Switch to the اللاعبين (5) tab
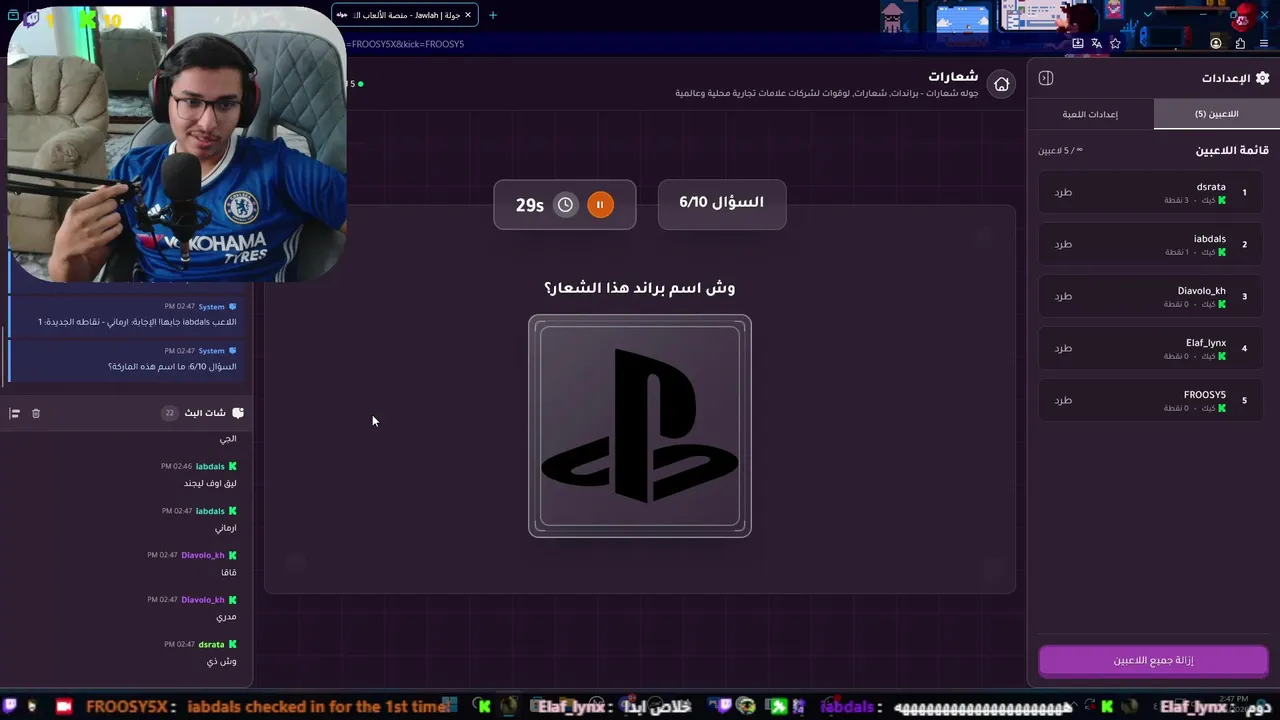 point(1216,114)
